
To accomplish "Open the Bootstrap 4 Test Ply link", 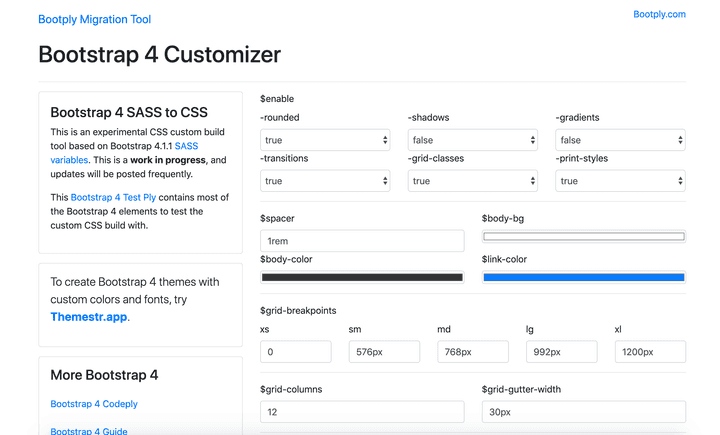I will [x=113, y=198].
